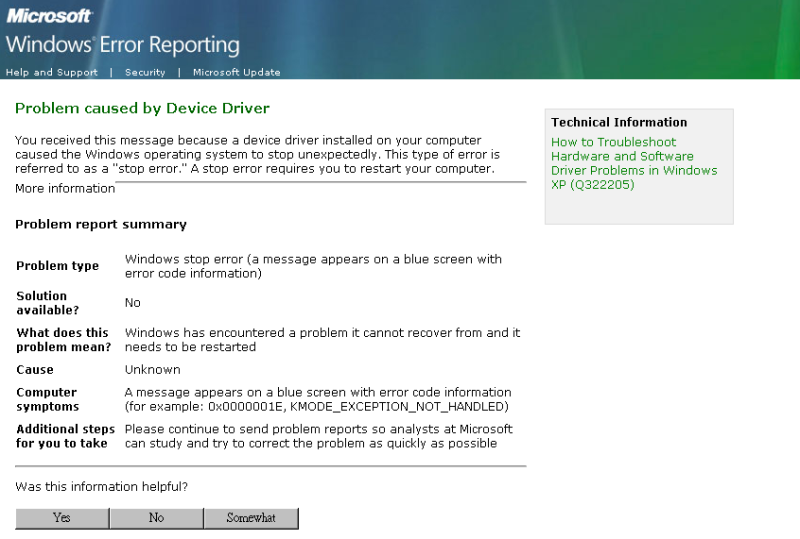Click the Technical Information heading
800x539 pixels.
[x=619, y=122]
